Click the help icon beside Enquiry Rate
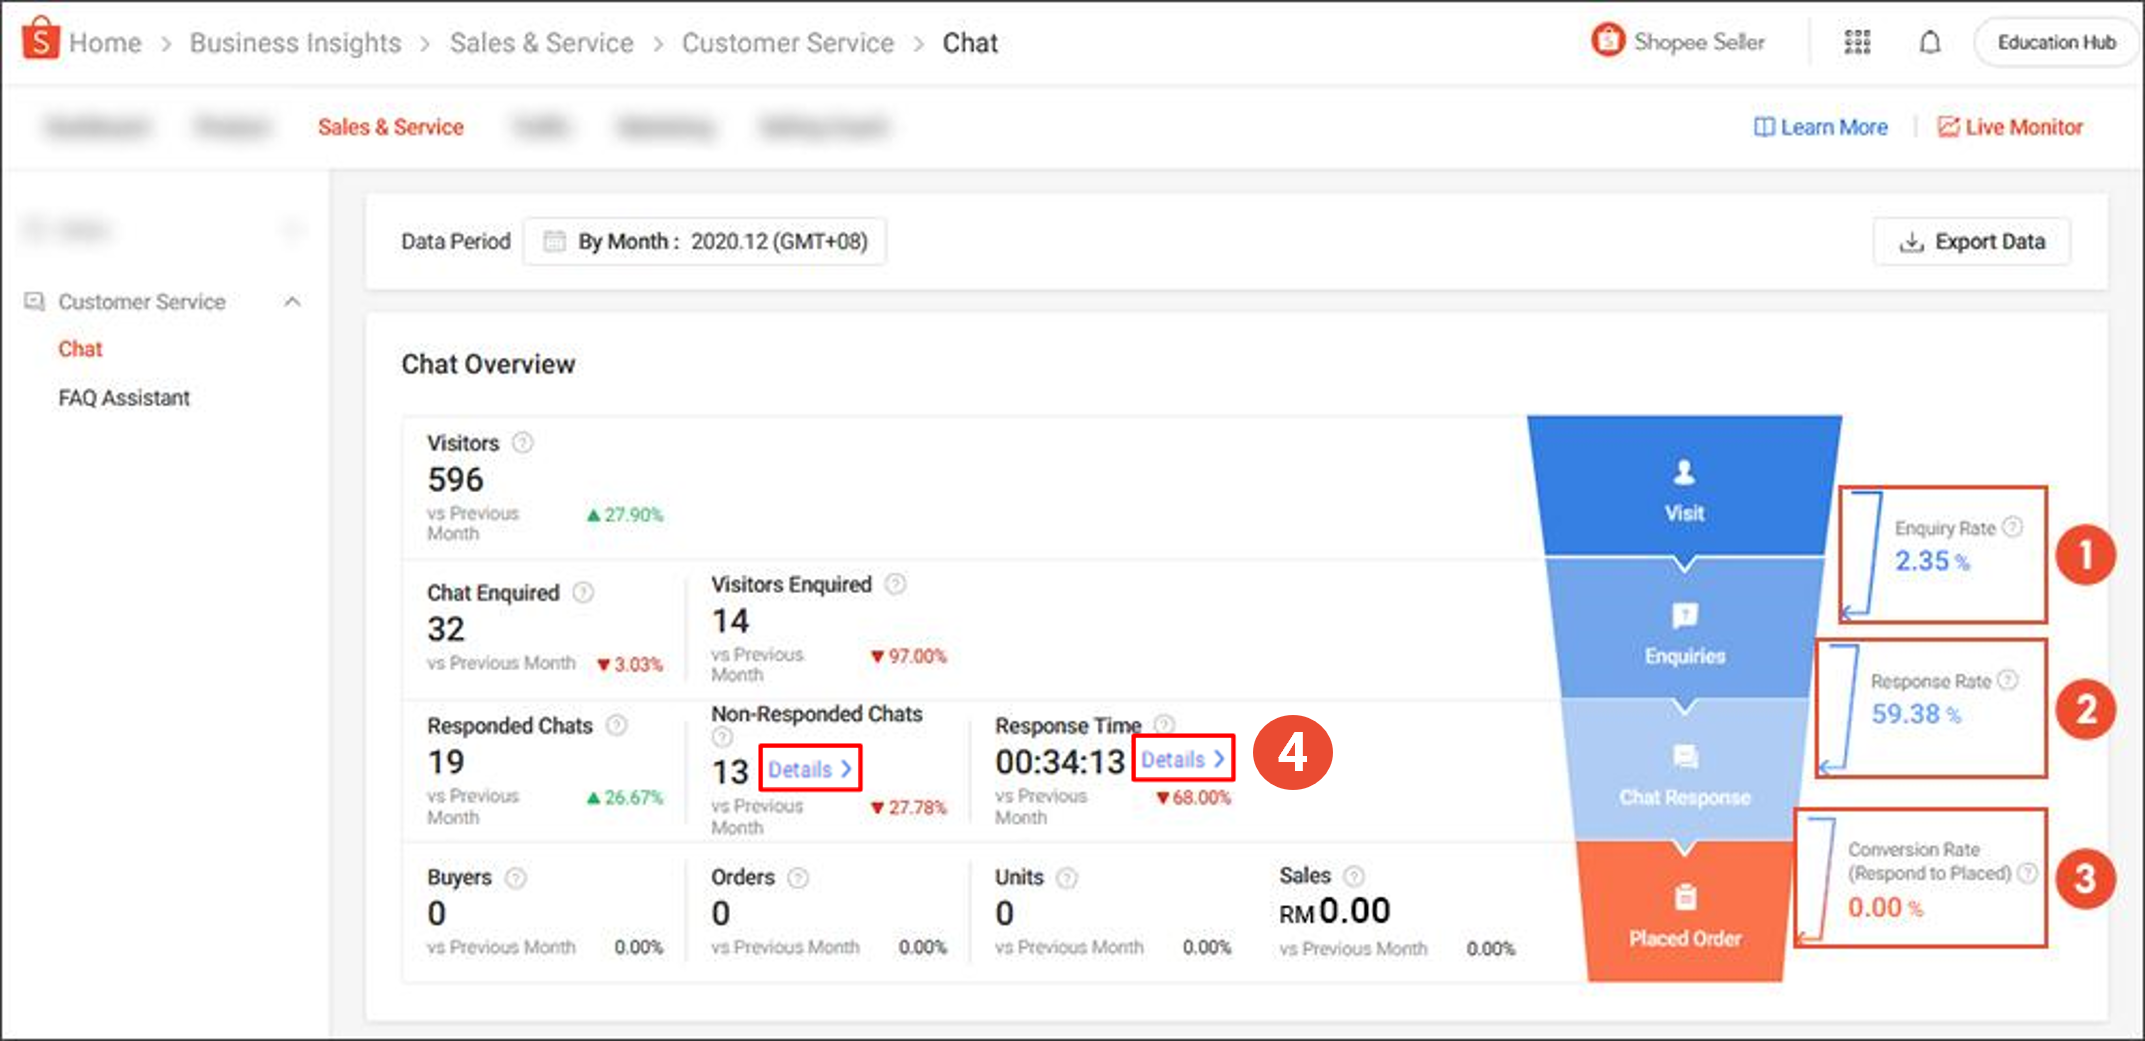2145x1041 pixels. coord(2013,527)
